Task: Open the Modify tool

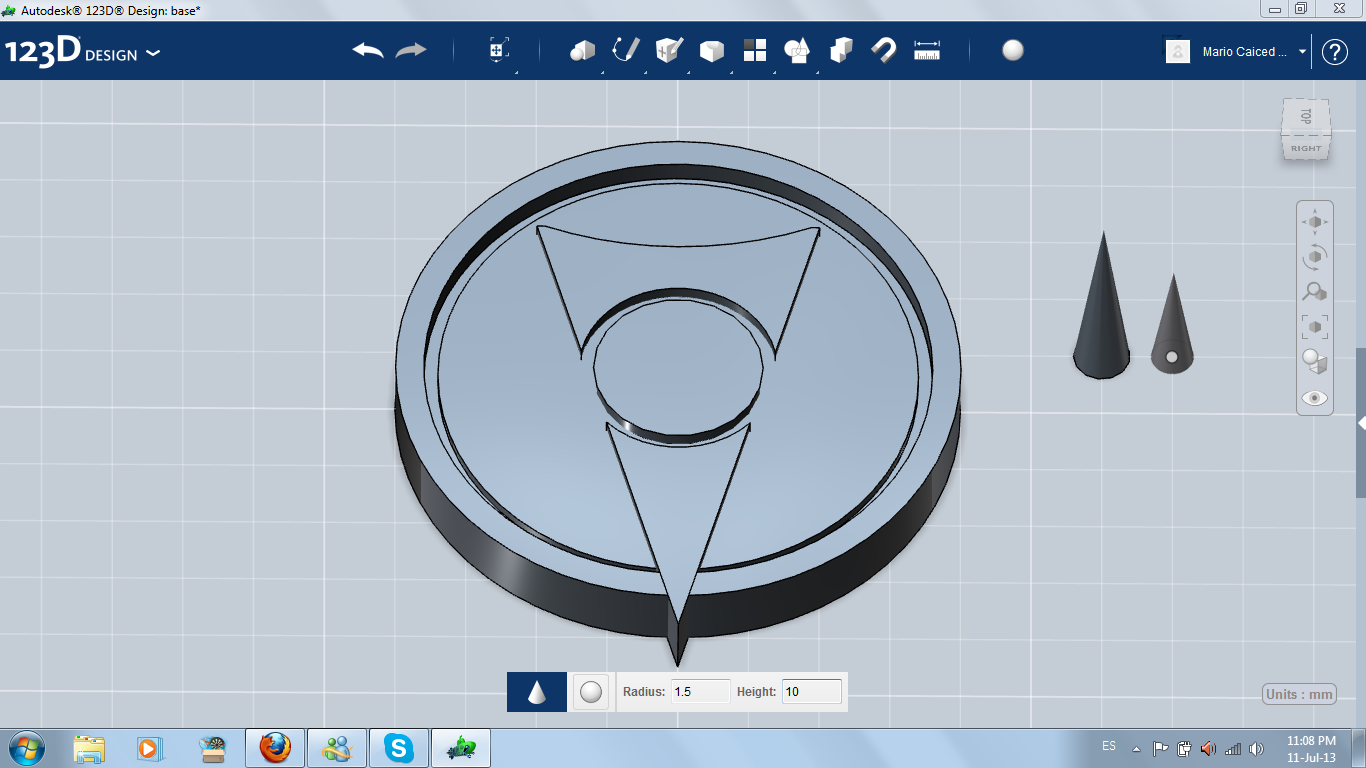Action: point(711,50)
